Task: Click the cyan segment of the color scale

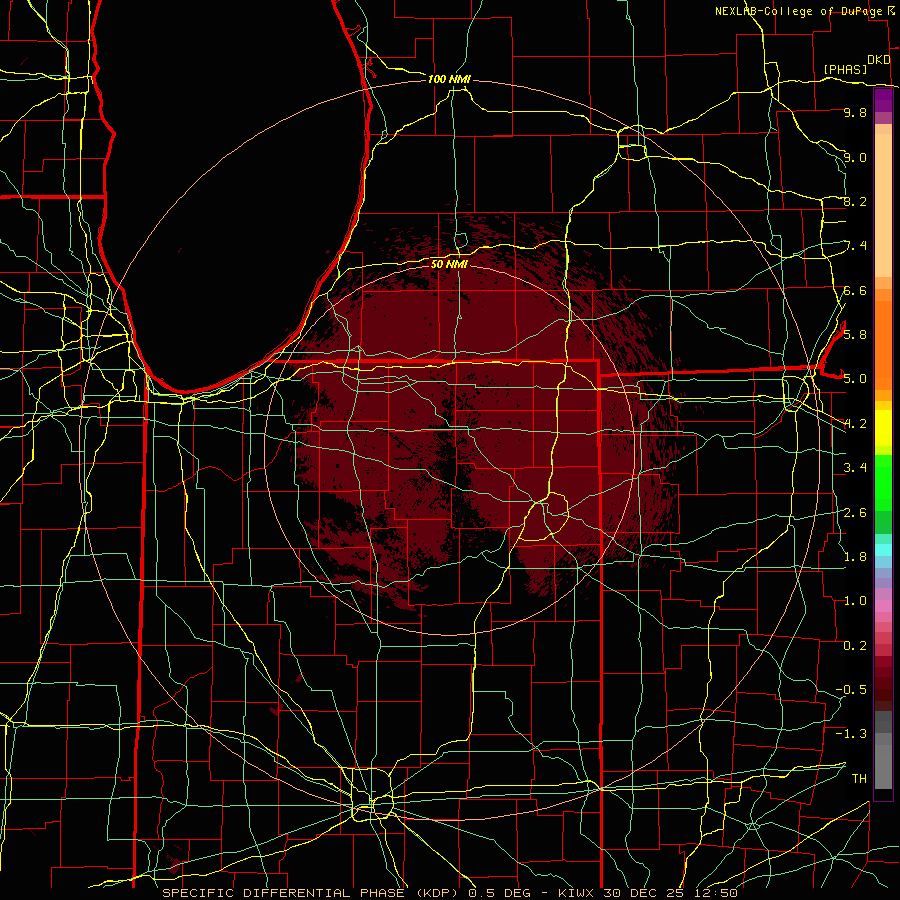Action: 883,550
